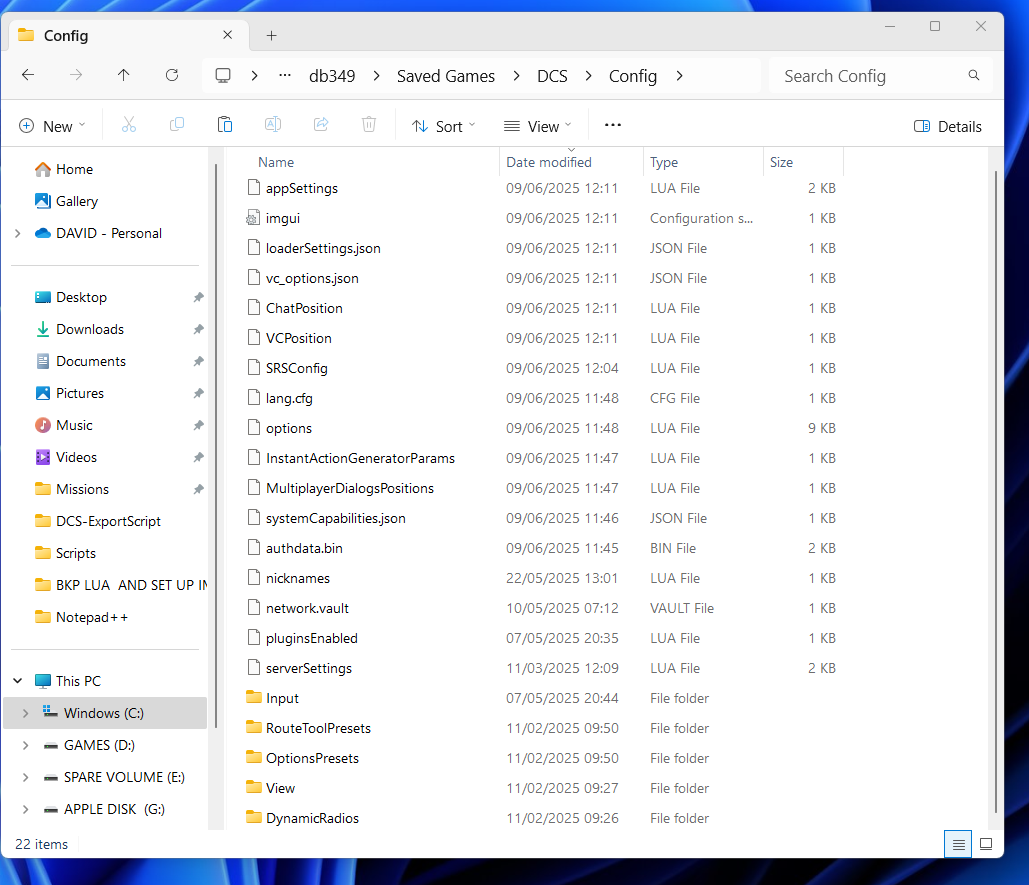Viewport: 1029px width, 885px height.
Task: Close the Config tab
Action: pyautogui.click(x=227, y=35)
